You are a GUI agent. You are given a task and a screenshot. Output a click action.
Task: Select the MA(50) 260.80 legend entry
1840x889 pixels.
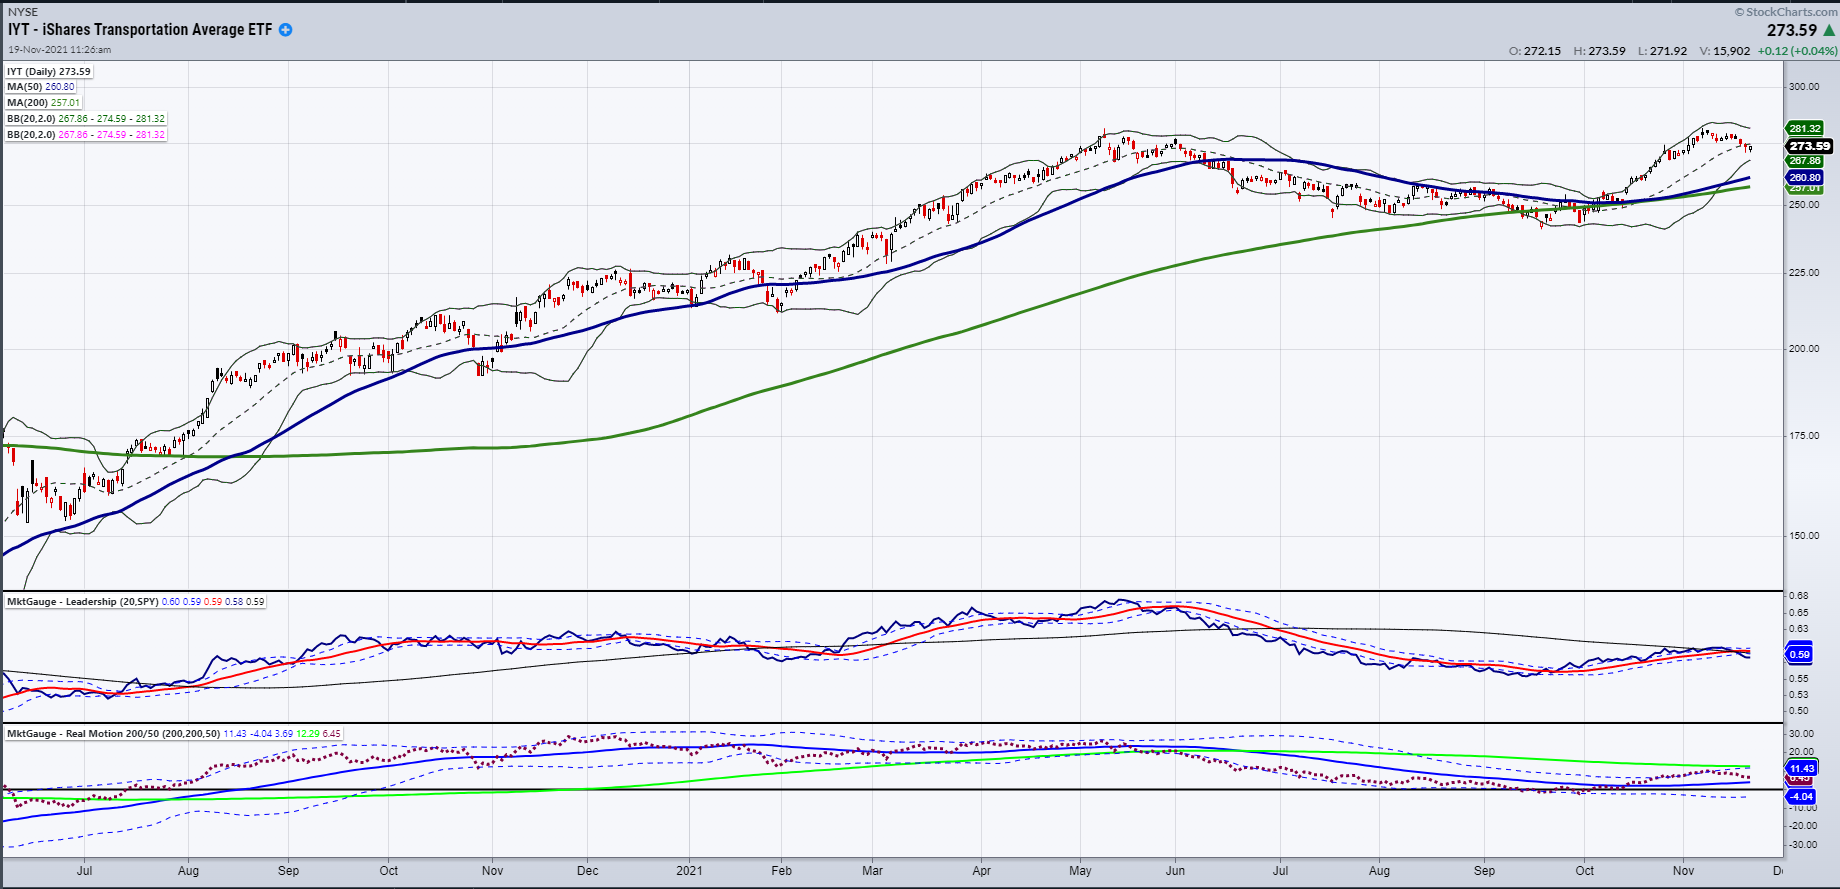41,87
